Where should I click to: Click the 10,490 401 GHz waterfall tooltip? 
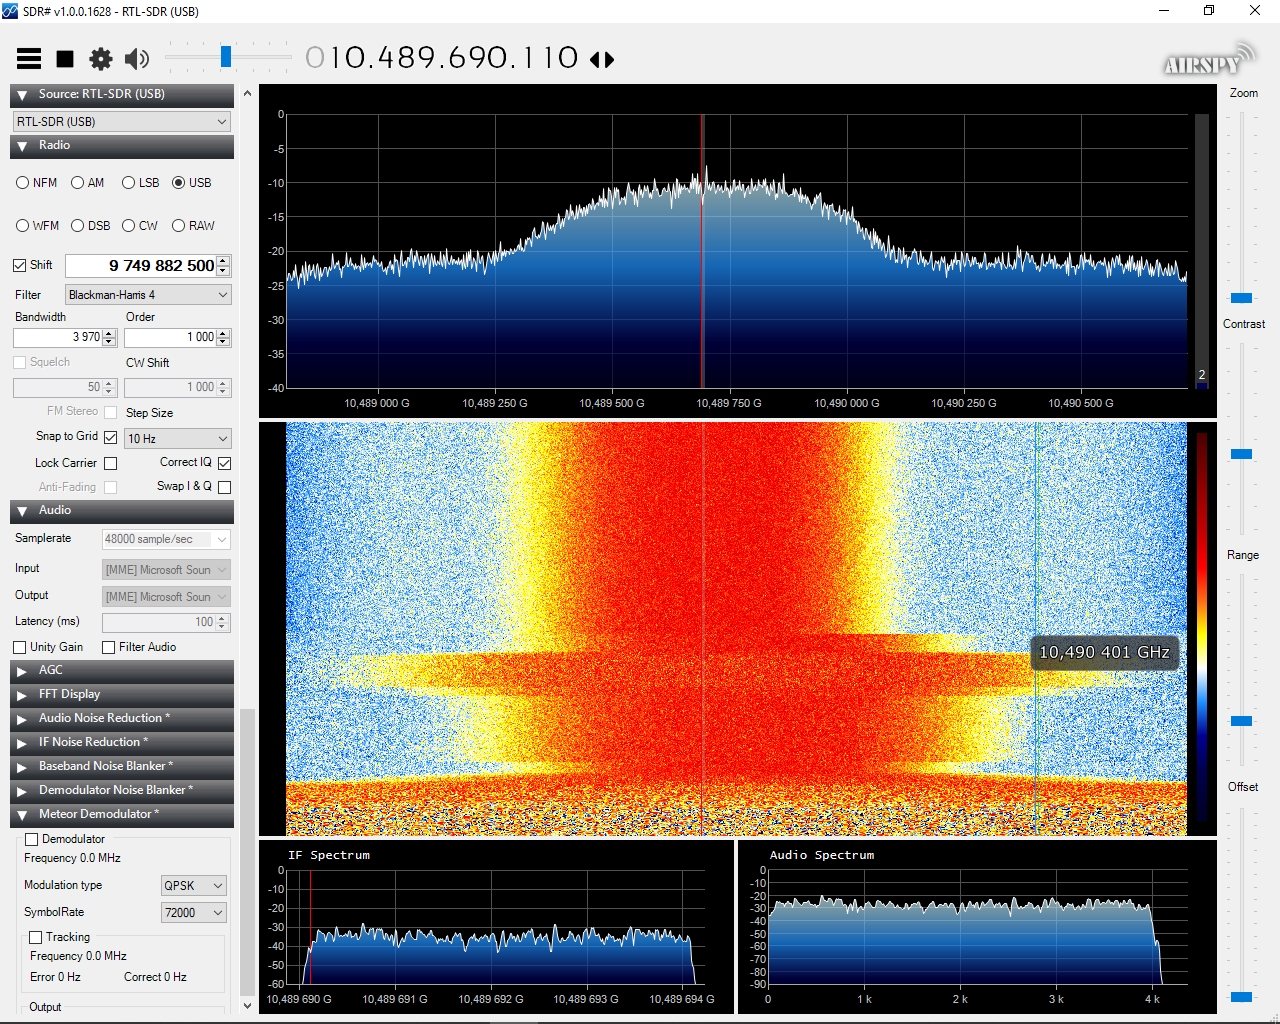[1104, 653]
